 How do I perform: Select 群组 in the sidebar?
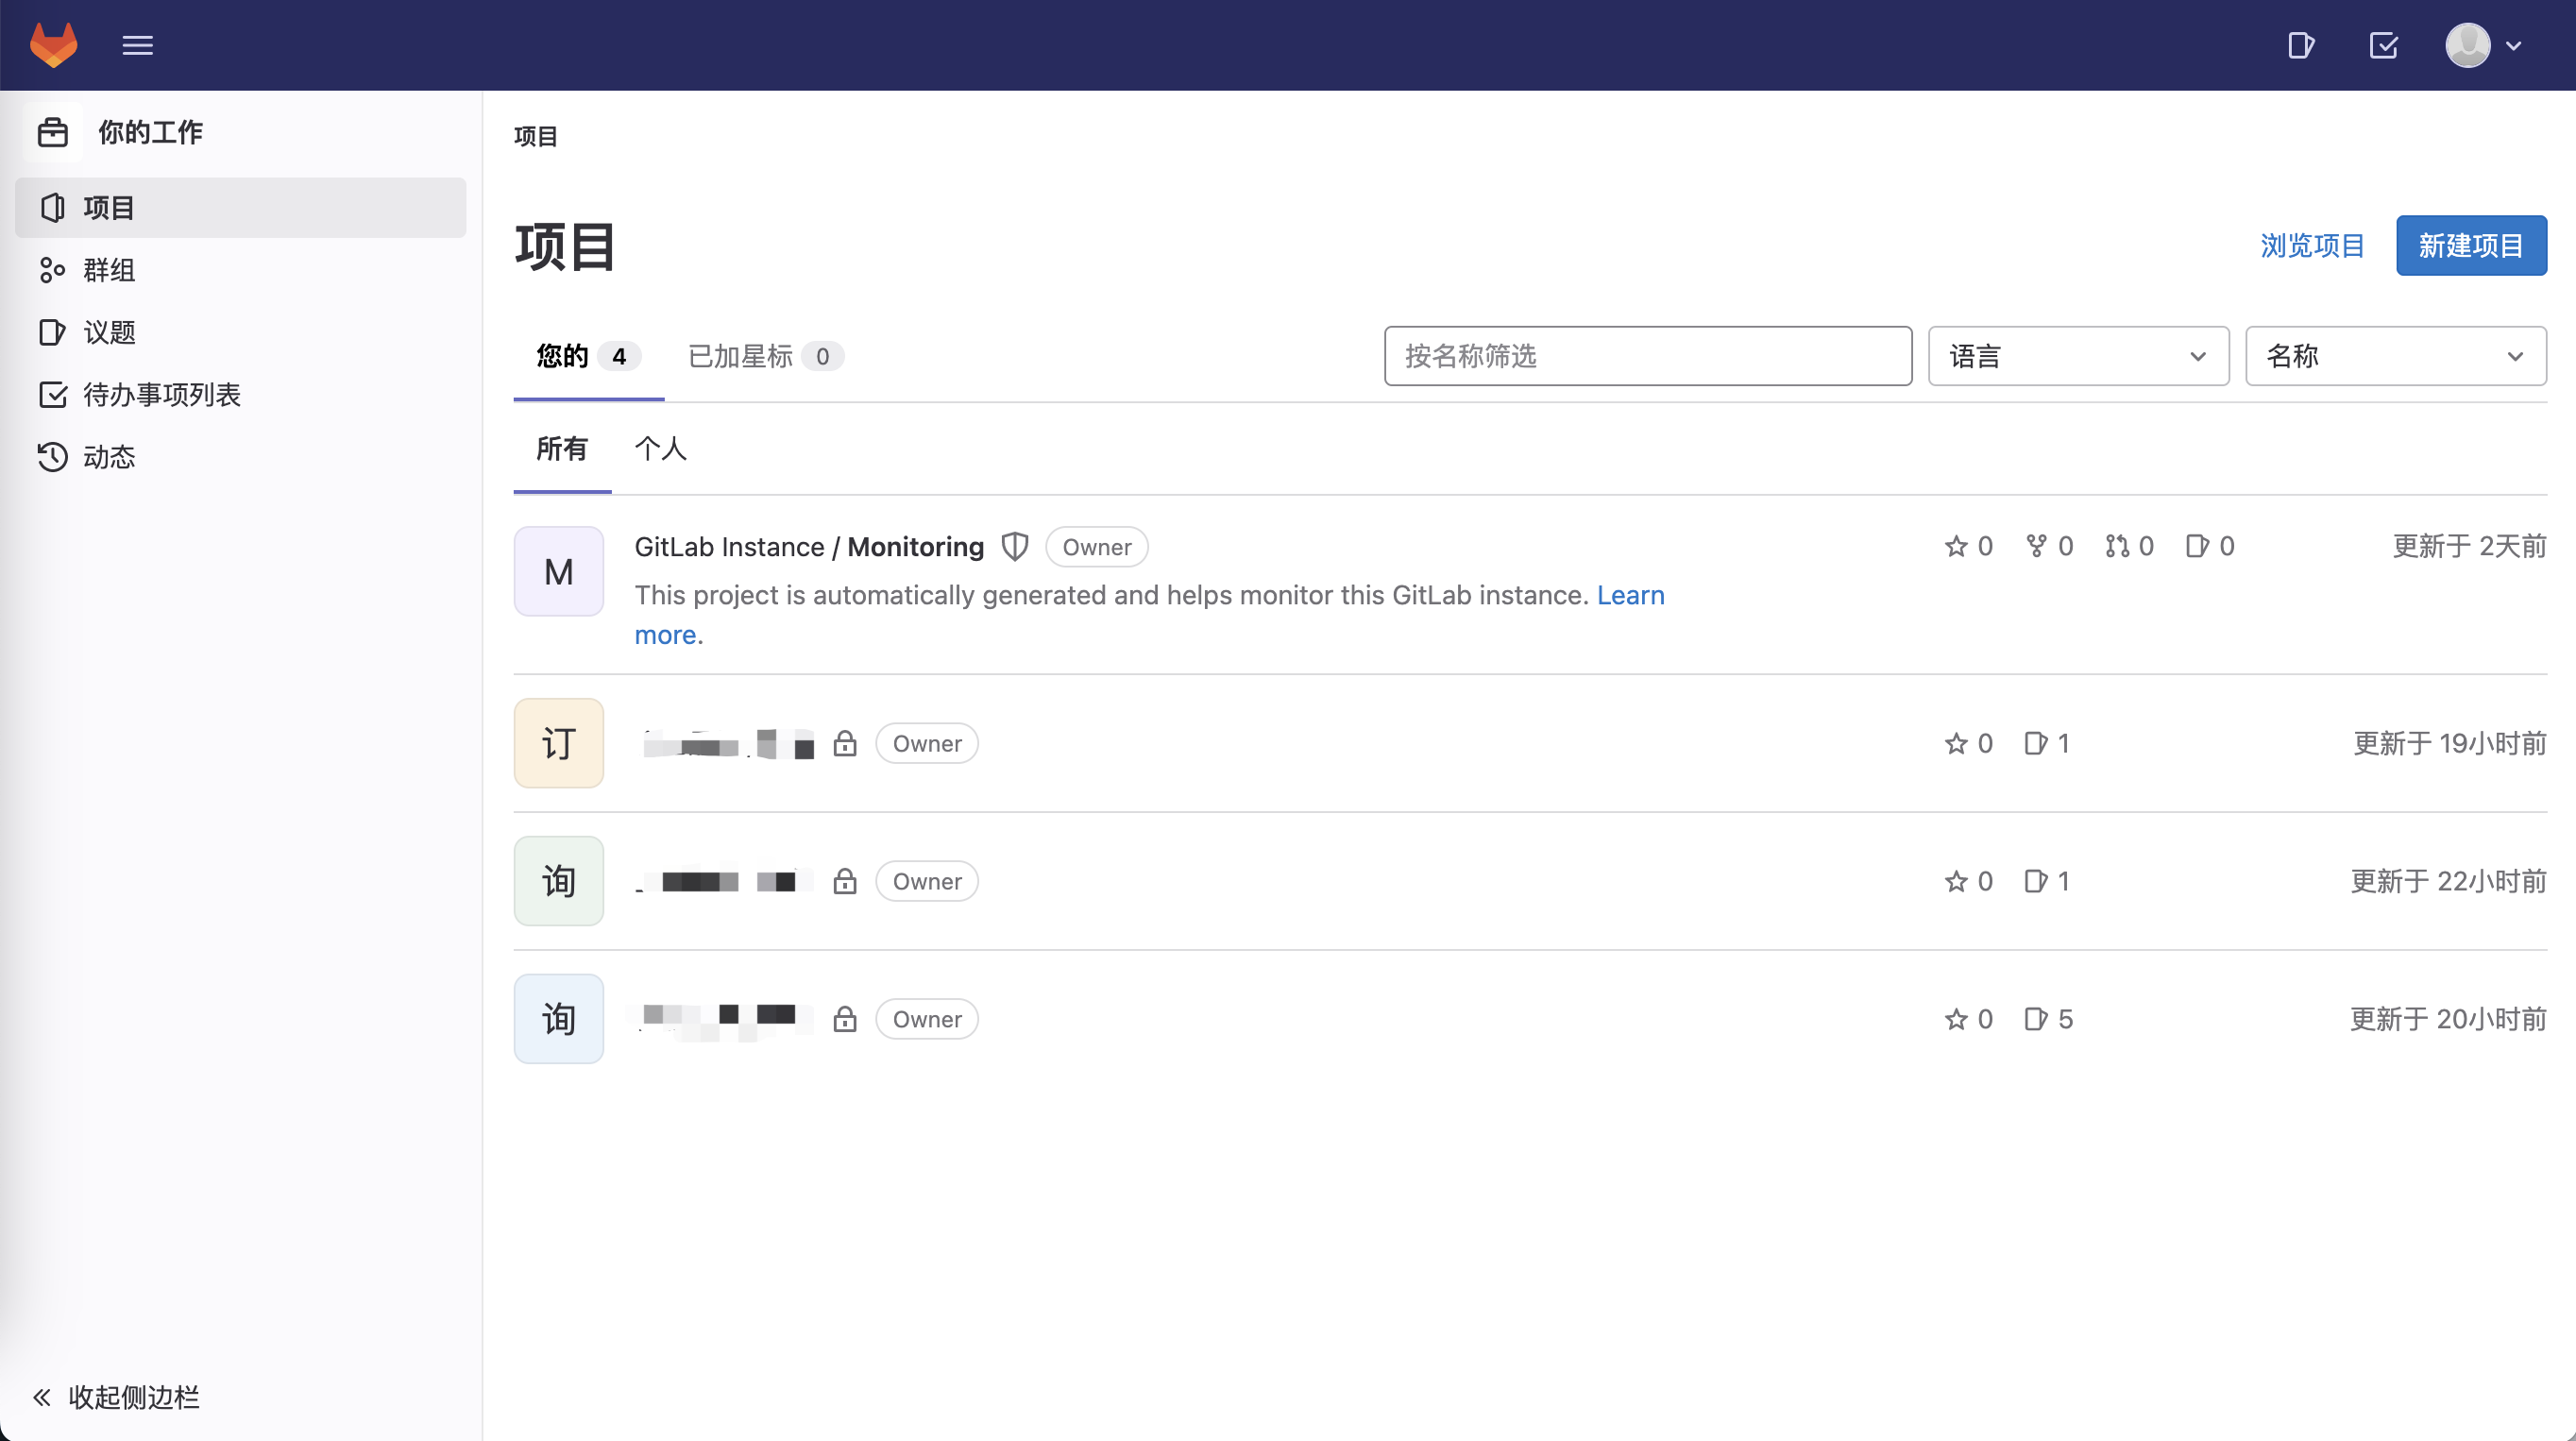coord(240,270)
